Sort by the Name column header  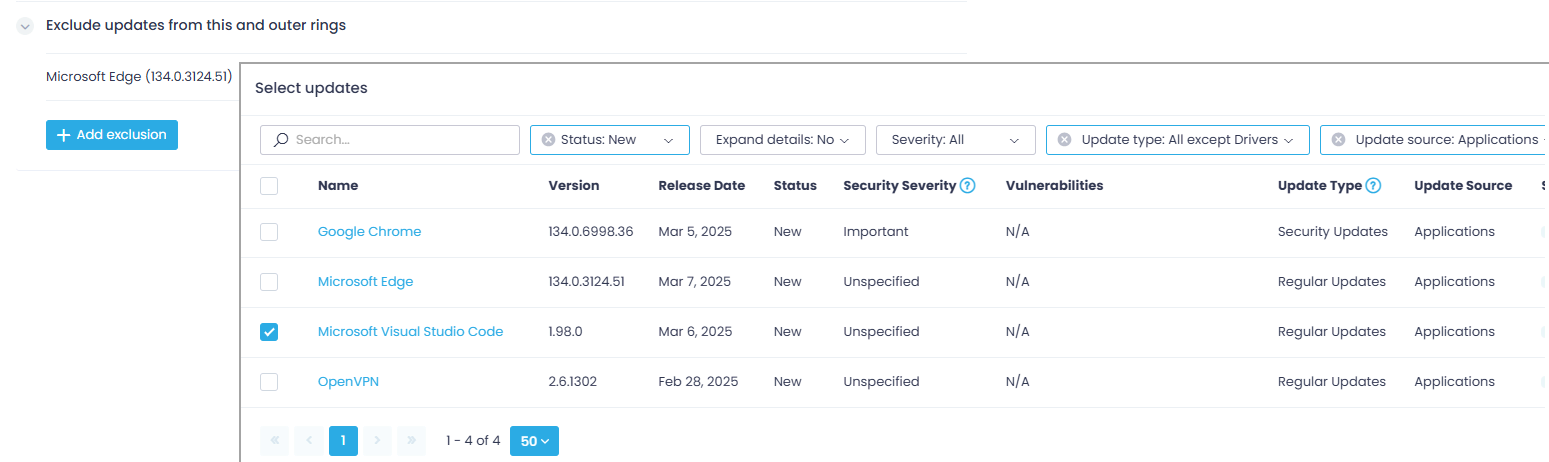tap(338, 185)
